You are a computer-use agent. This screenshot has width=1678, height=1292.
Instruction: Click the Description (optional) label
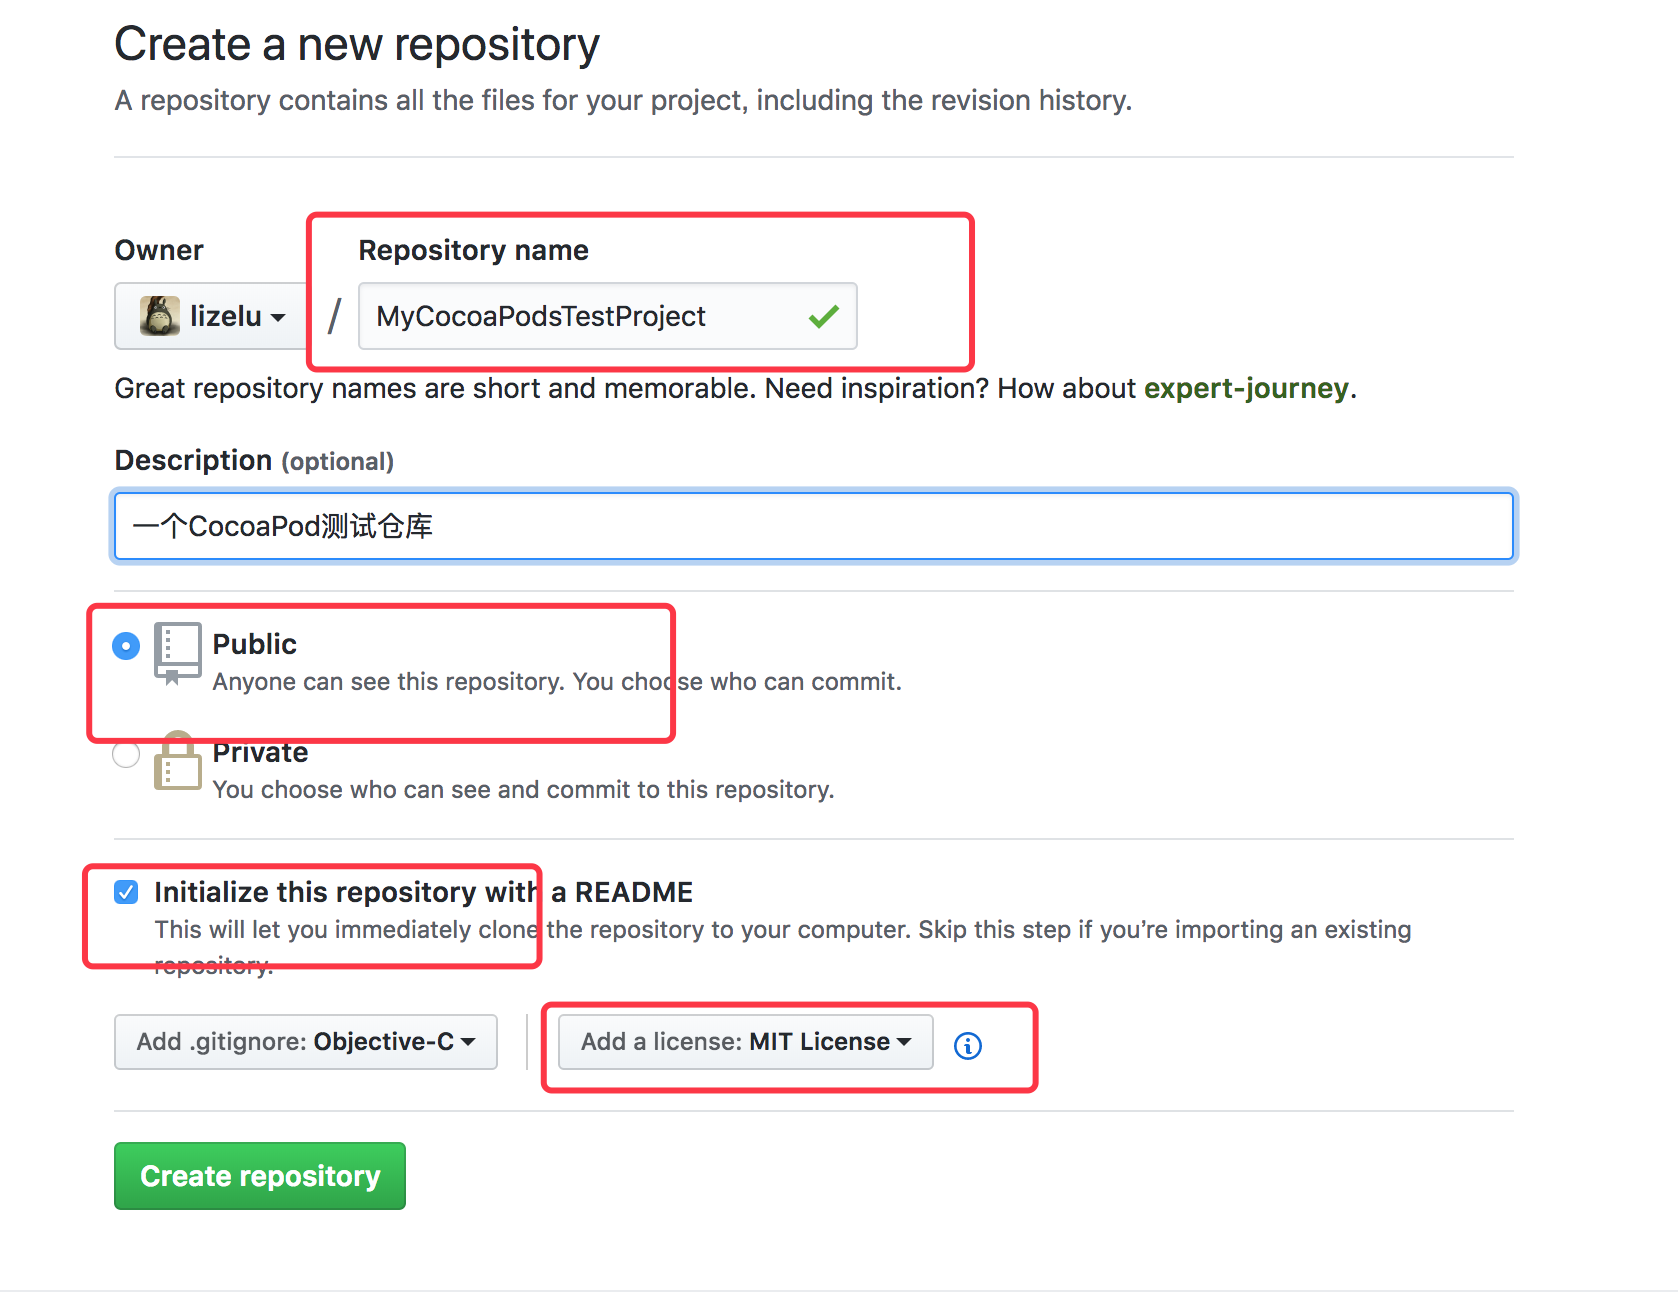pos(254,460)
